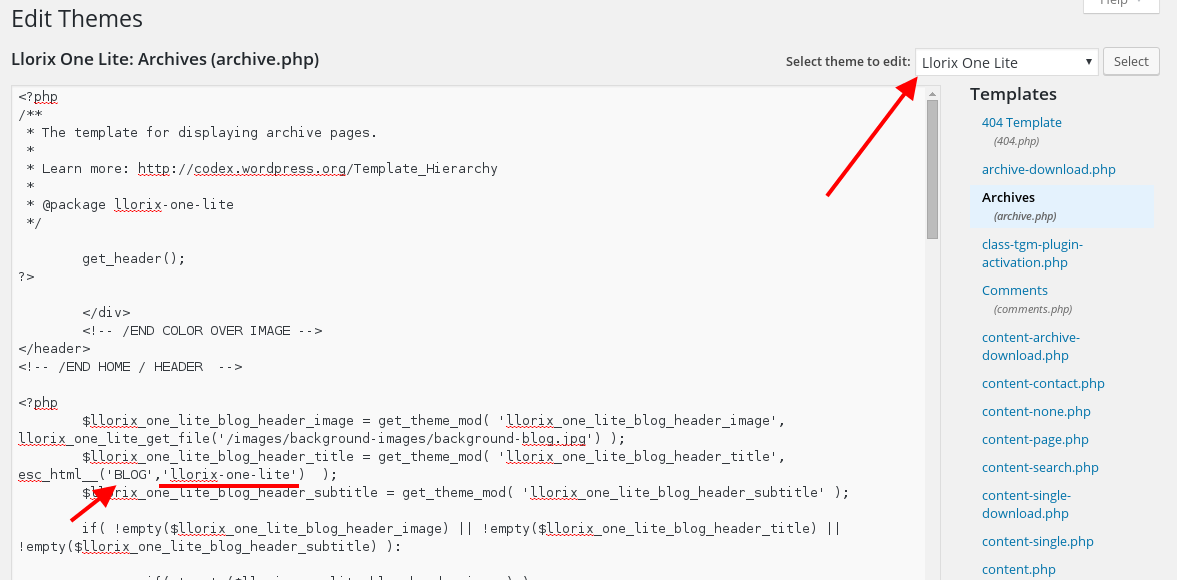Screen dimensions: 1177x580
Task: Open content-page.php template
Action: [1035, 439]
